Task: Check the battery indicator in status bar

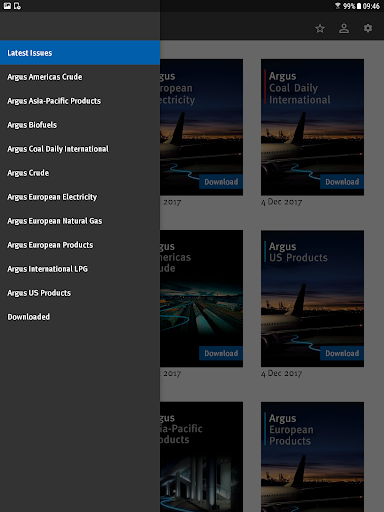Action: 359,6
